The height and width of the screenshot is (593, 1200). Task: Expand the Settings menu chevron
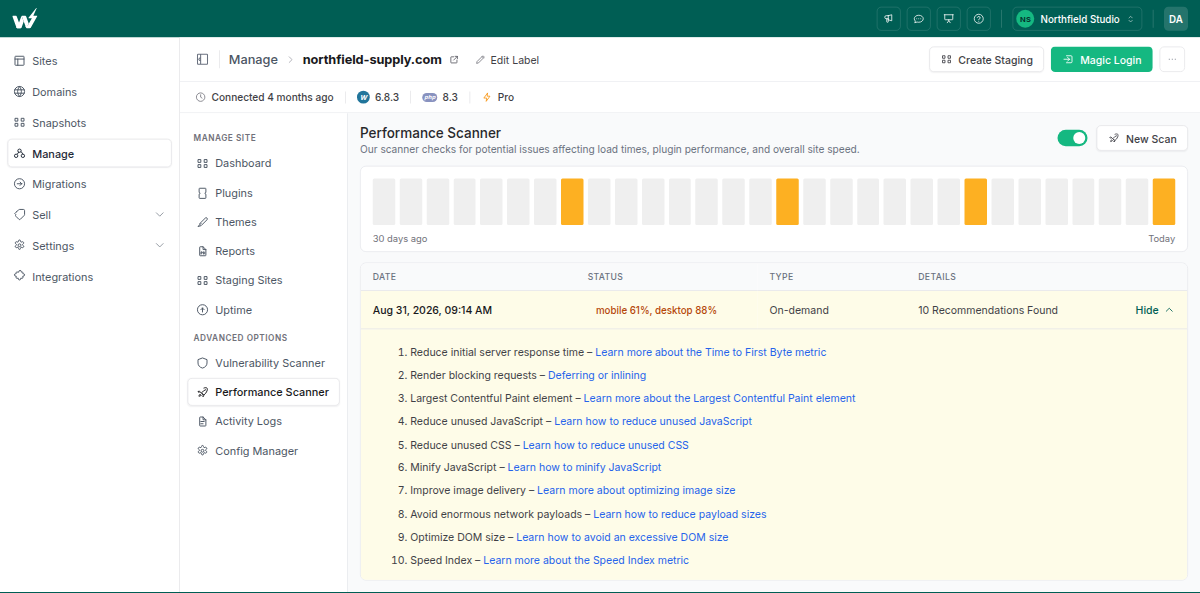coord(160,246)
